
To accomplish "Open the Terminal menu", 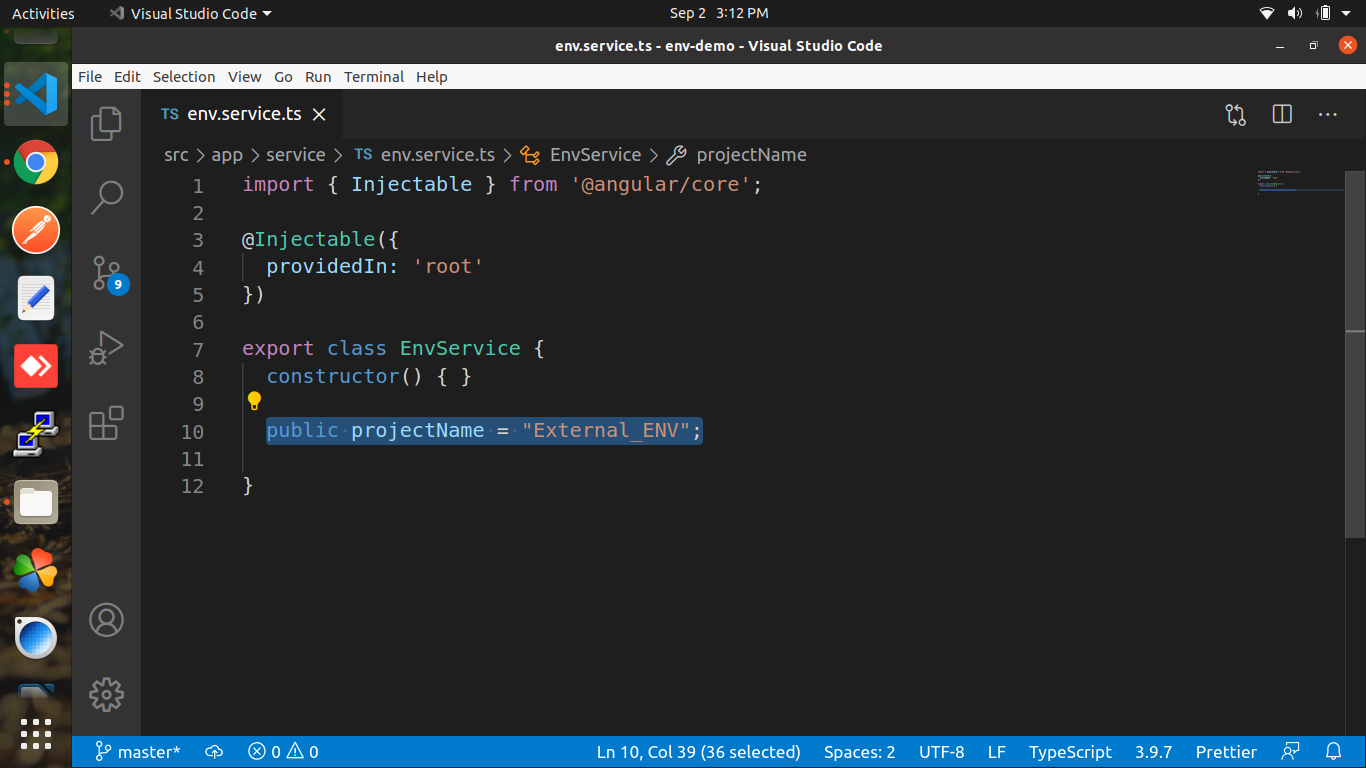I will pyautogui.click(x=374, y=76).
